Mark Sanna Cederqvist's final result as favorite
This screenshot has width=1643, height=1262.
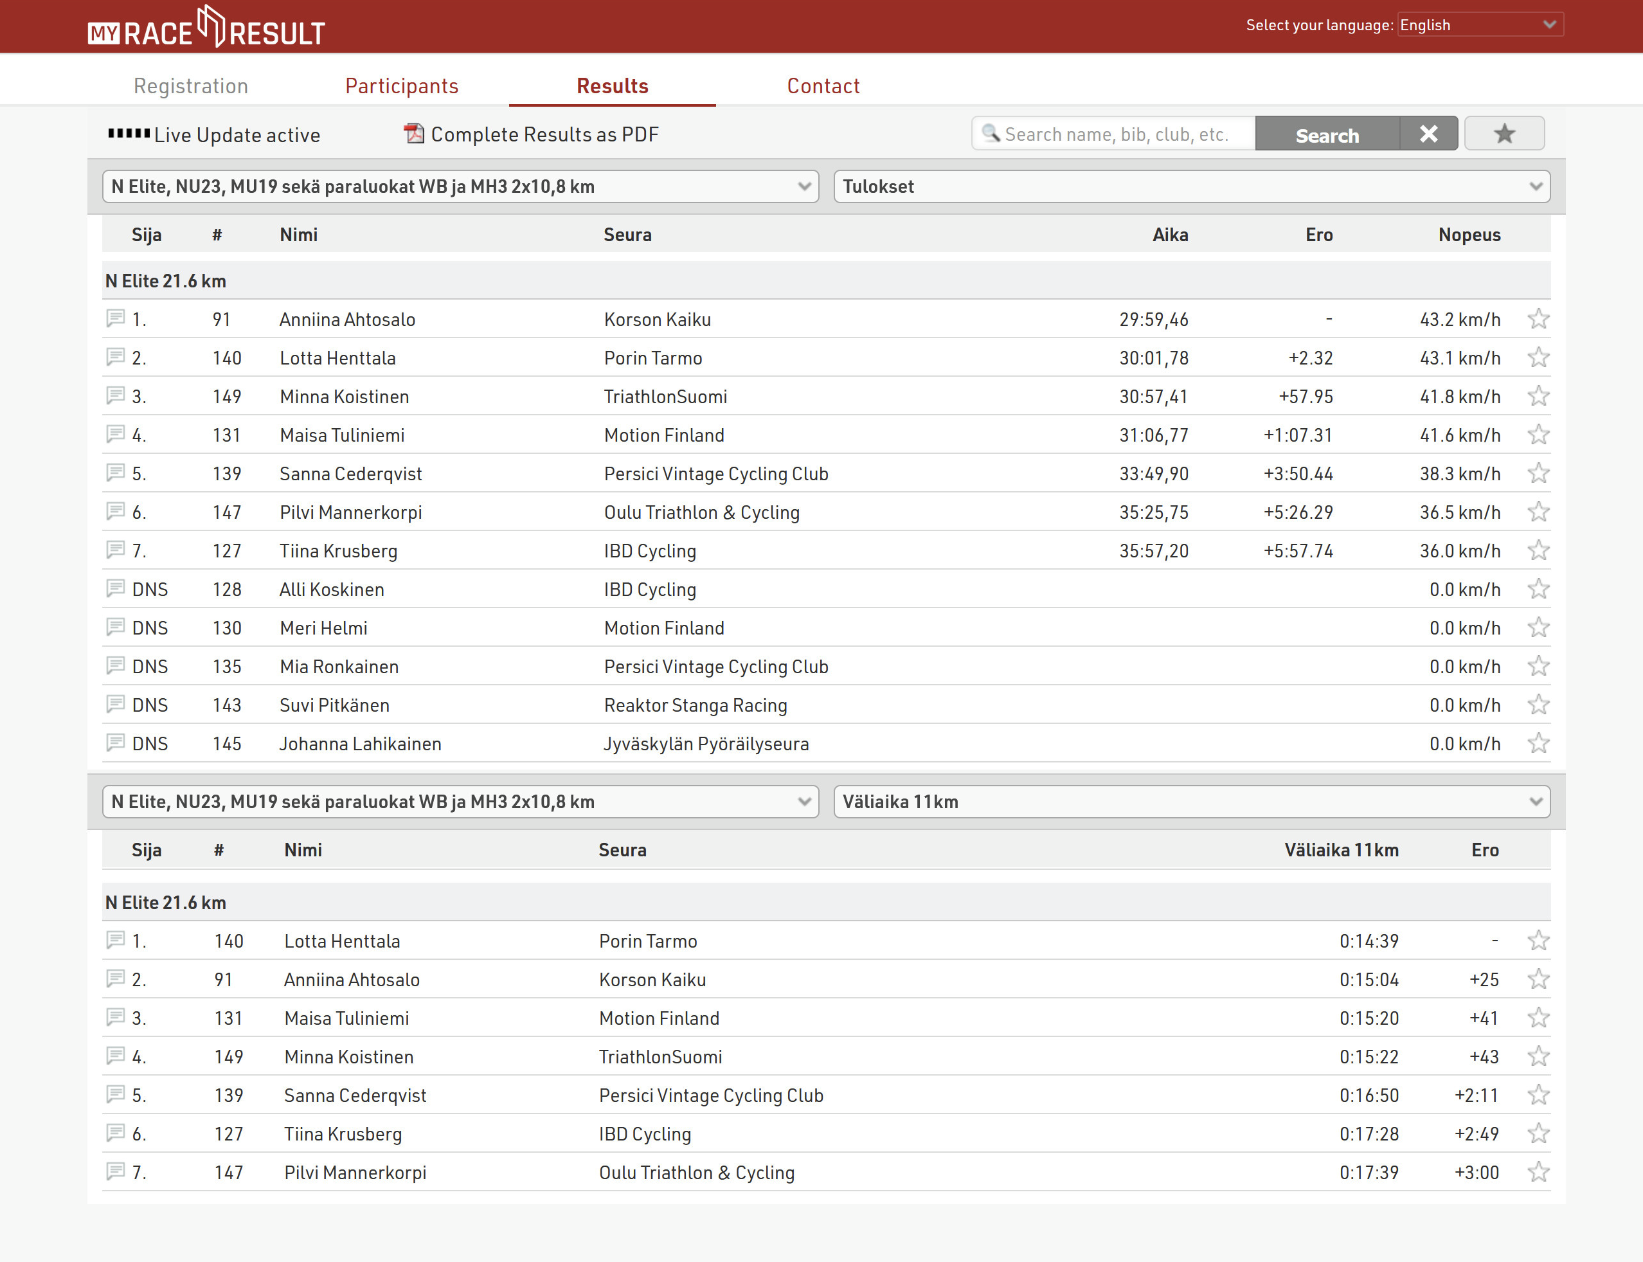click(1538, 474)
